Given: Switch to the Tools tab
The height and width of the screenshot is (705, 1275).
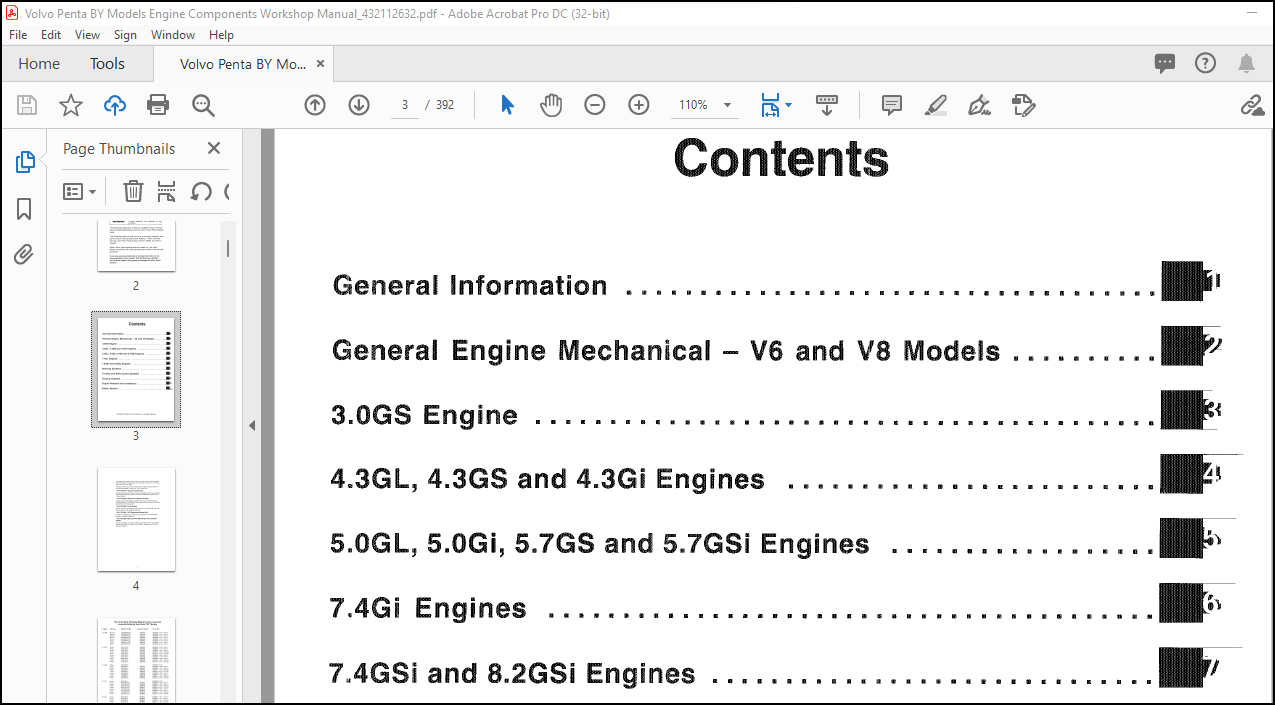Looking at the screenshot, I should coord(108,64).
